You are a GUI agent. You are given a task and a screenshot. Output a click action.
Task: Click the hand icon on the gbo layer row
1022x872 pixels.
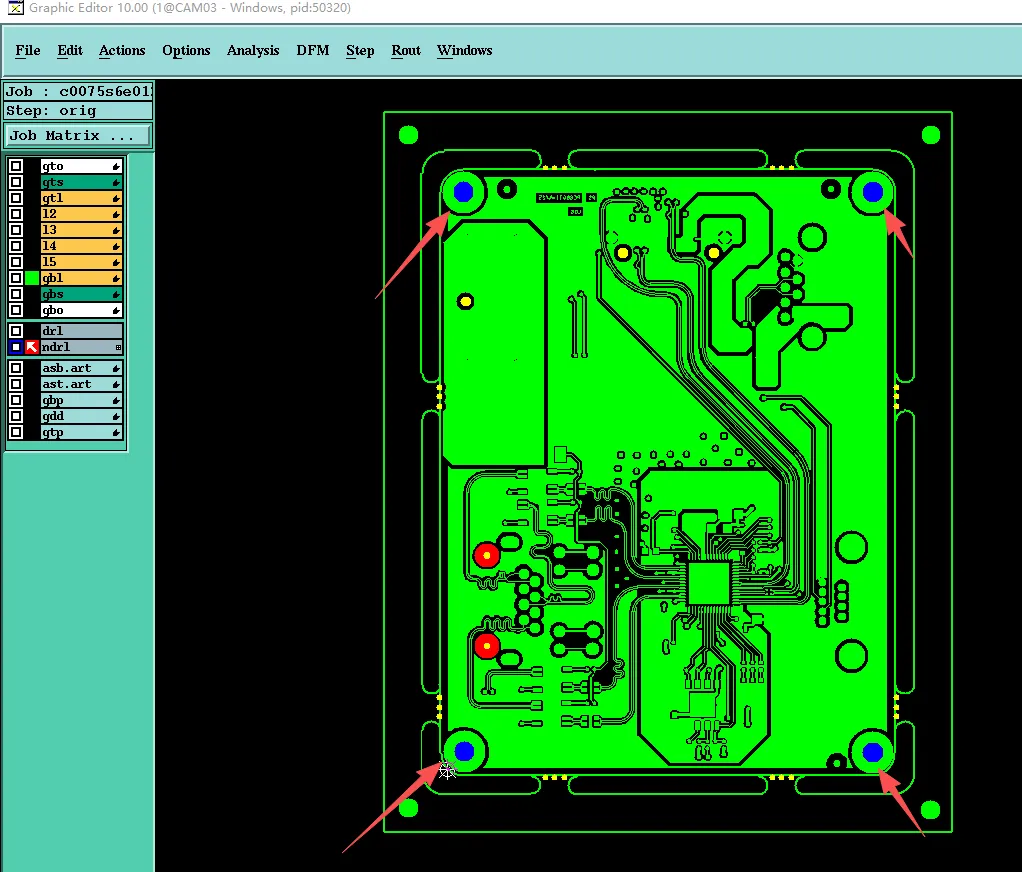click(x=116, y=310)
